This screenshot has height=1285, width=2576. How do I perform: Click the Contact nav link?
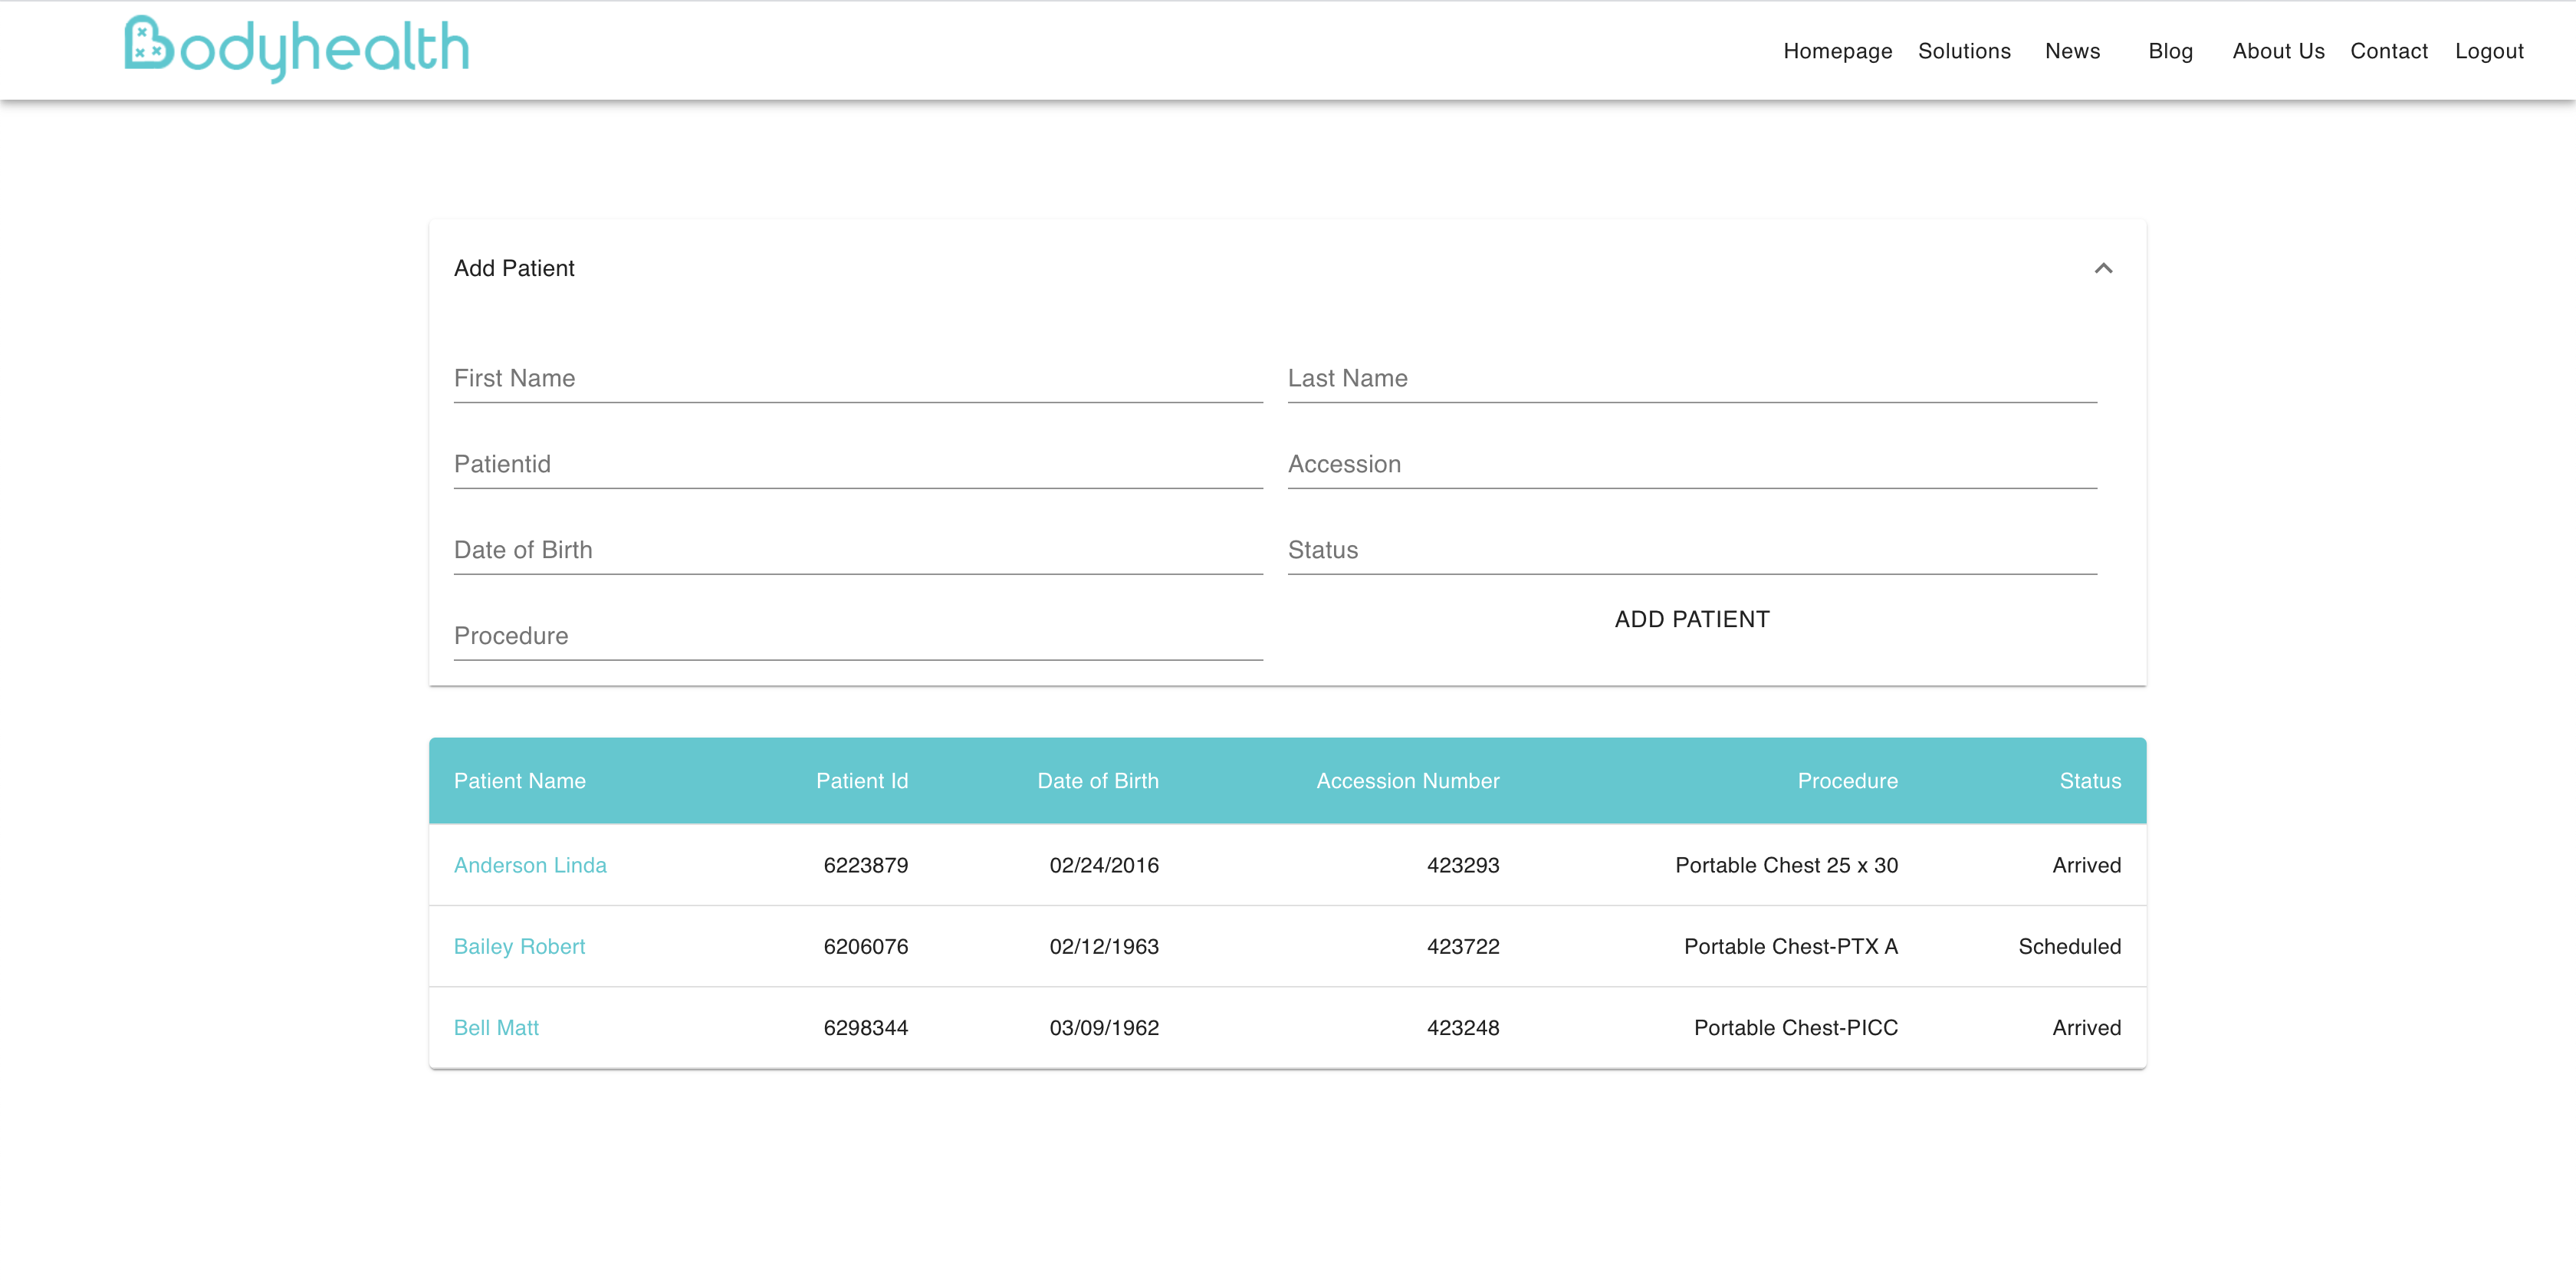tap(2388, 51)
